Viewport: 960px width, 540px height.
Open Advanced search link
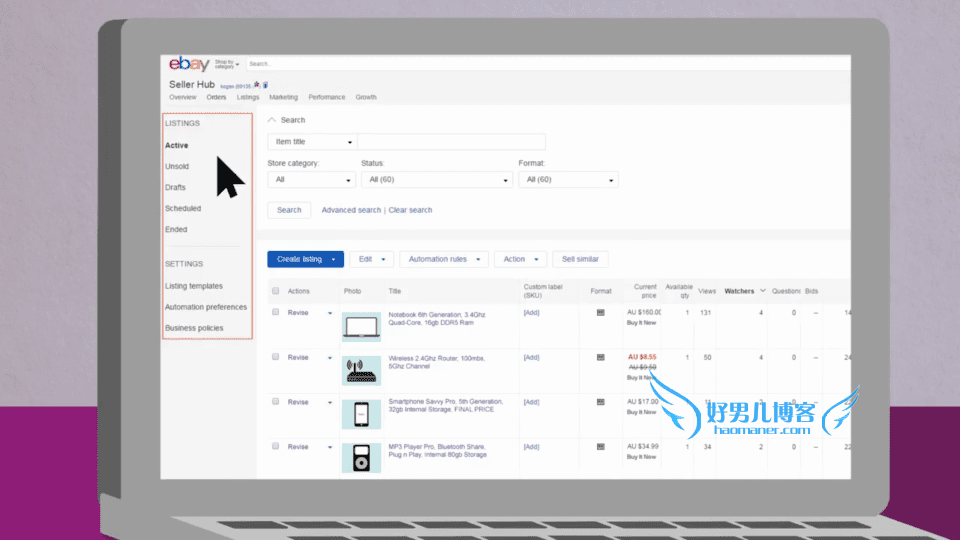[351, 210]
